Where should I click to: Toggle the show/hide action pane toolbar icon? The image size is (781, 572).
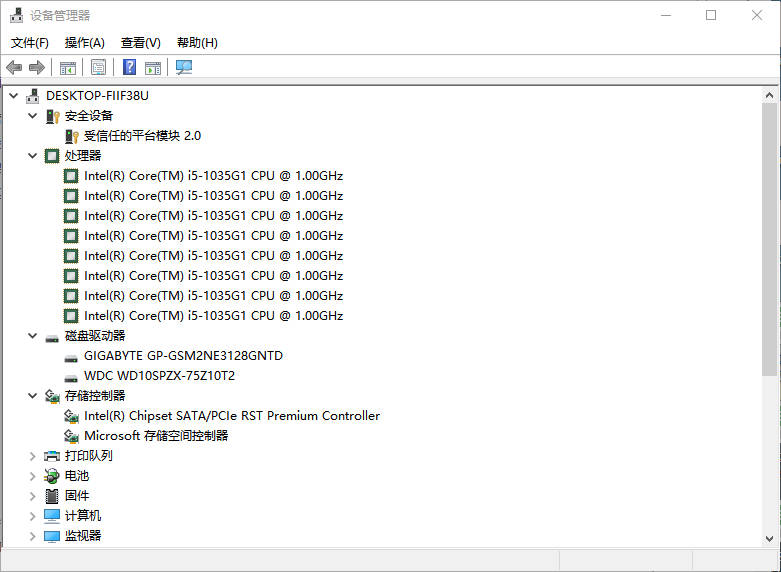[153, 67]
